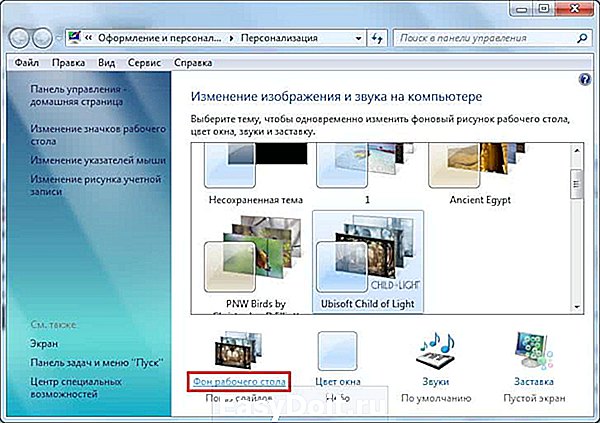The image size is (600, 423).
Task: Minimize the Personalization window
Action: 521,9
